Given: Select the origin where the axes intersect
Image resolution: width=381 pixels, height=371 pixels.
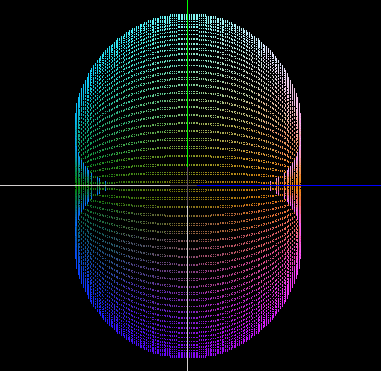Looking at the screenshot, I should coord(187,185).
